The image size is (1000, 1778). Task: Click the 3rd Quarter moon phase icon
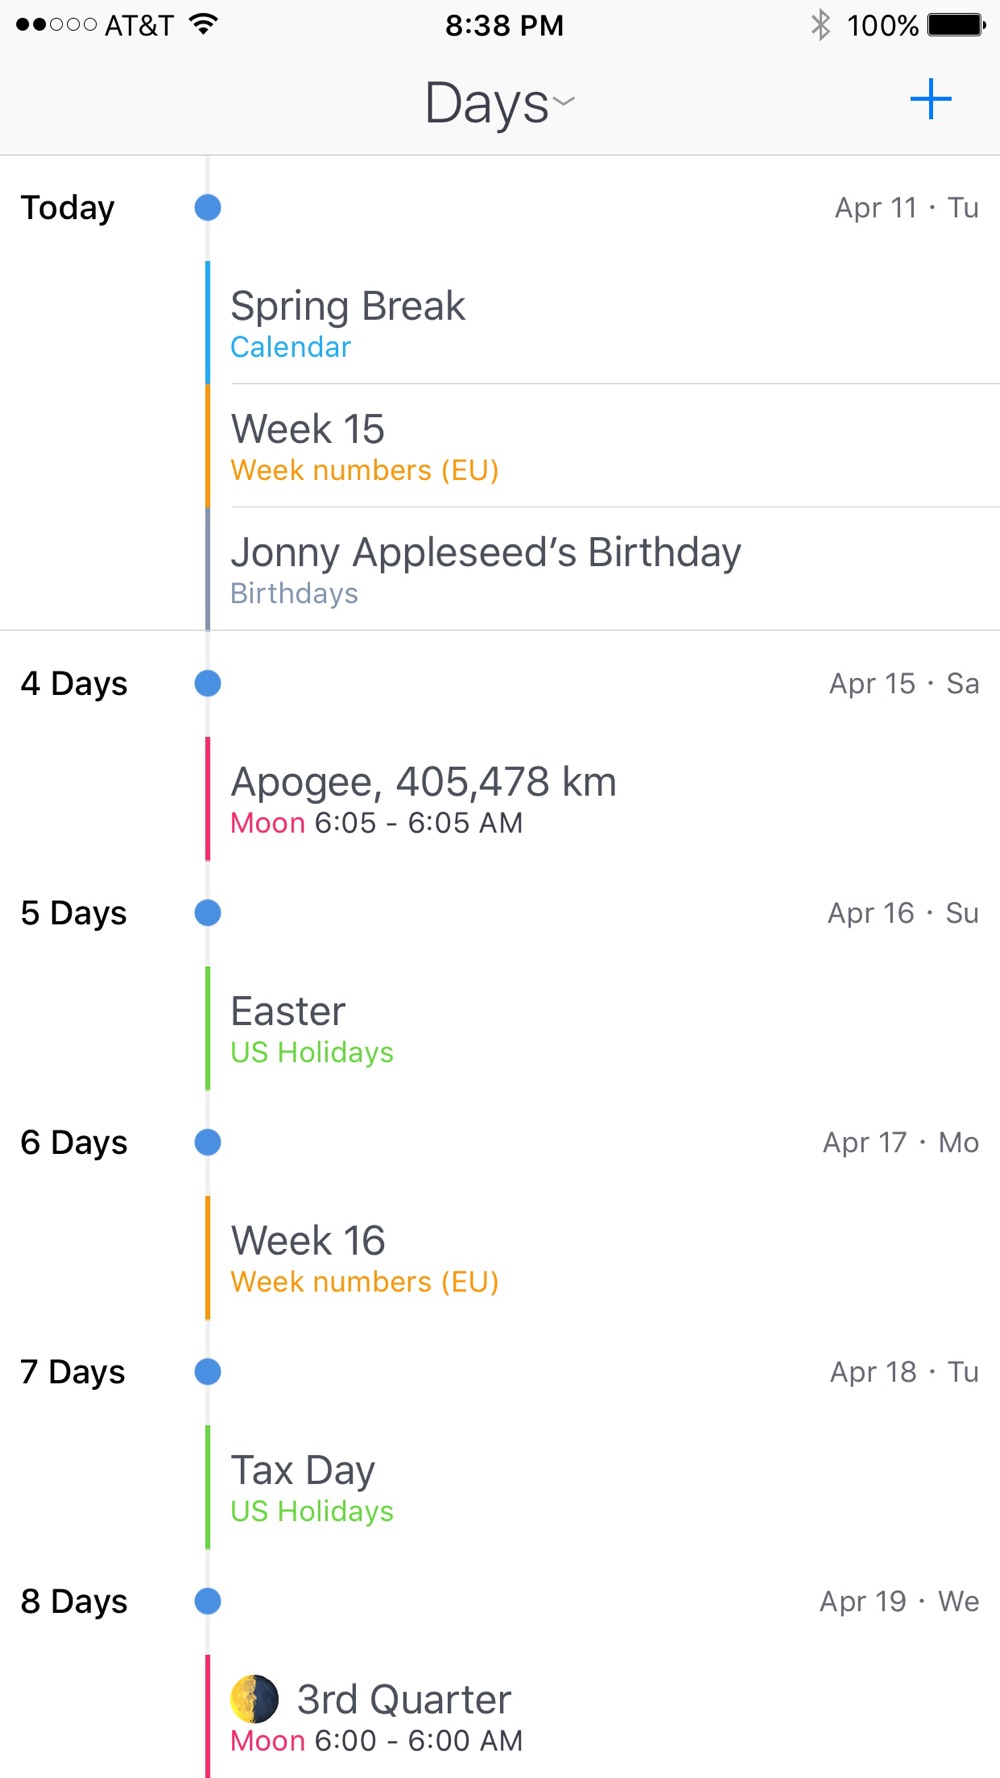pos(255,1699)
